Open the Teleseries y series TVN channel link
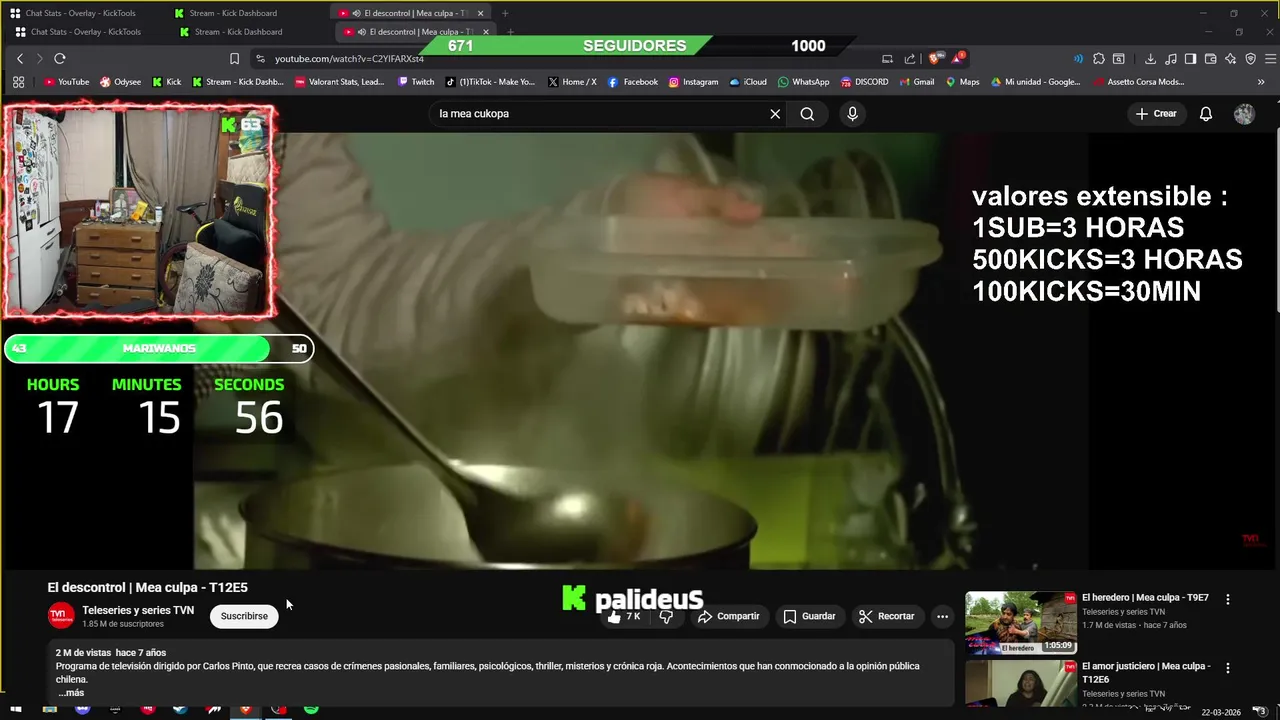This screenshot has width=1280, height=720. click(x=138, y=610)
